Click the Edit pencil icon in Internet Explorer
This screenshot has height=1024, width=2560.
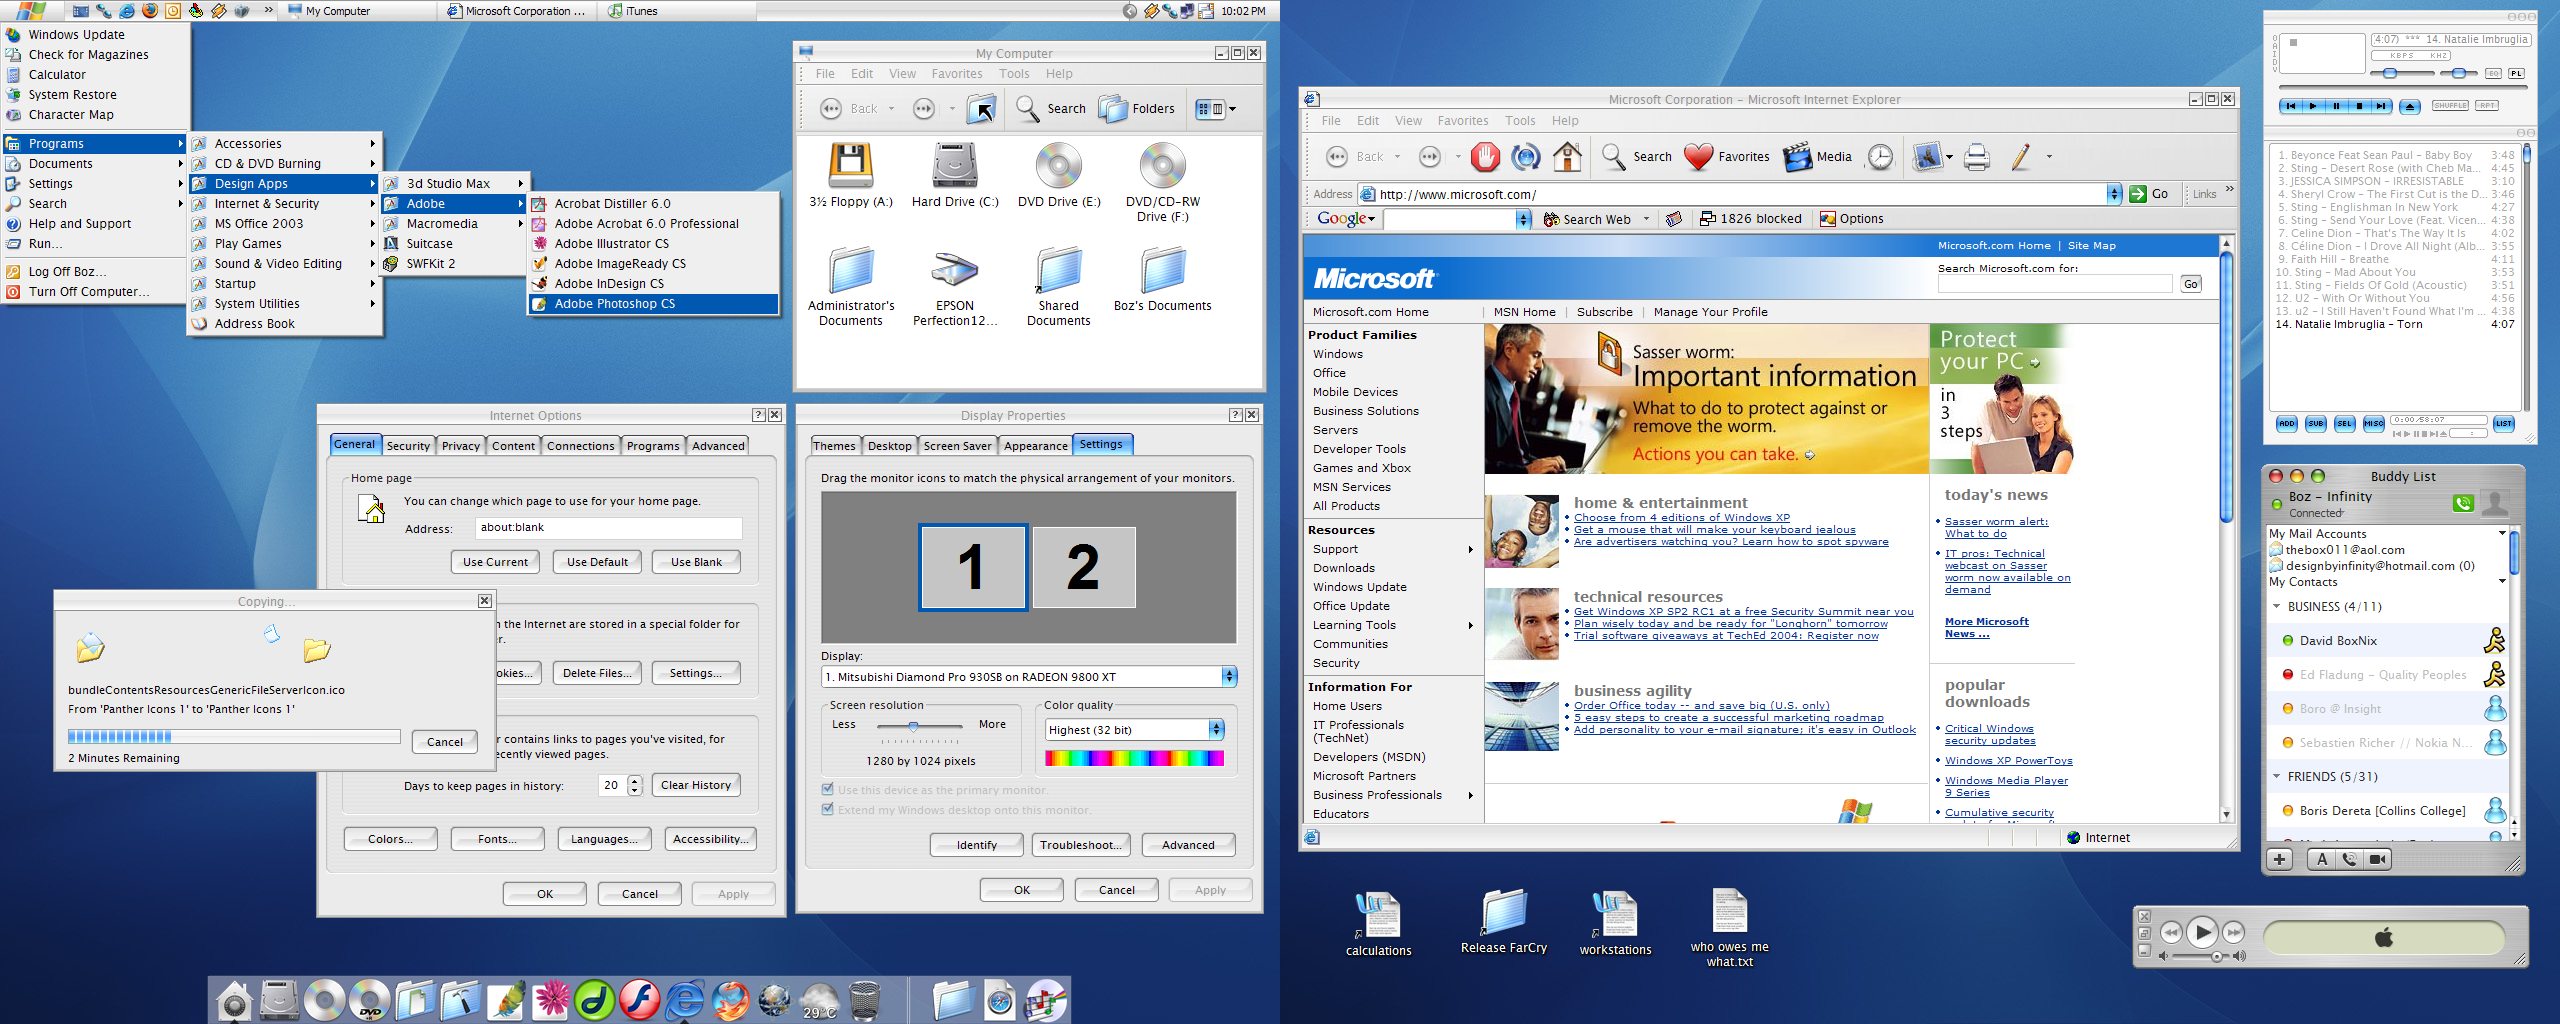click(x=2021, y=156)
